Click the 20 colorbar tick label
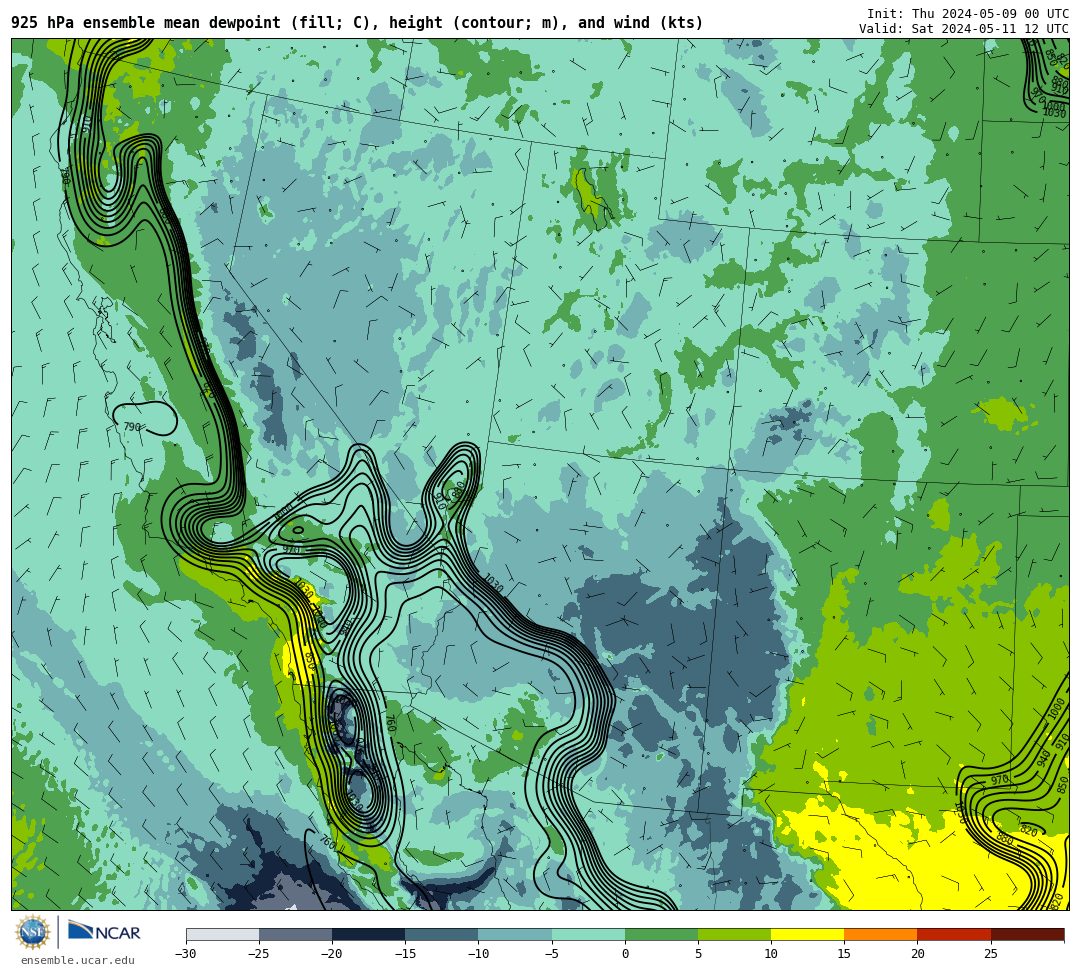1080x973 pixels. (917, 954)
